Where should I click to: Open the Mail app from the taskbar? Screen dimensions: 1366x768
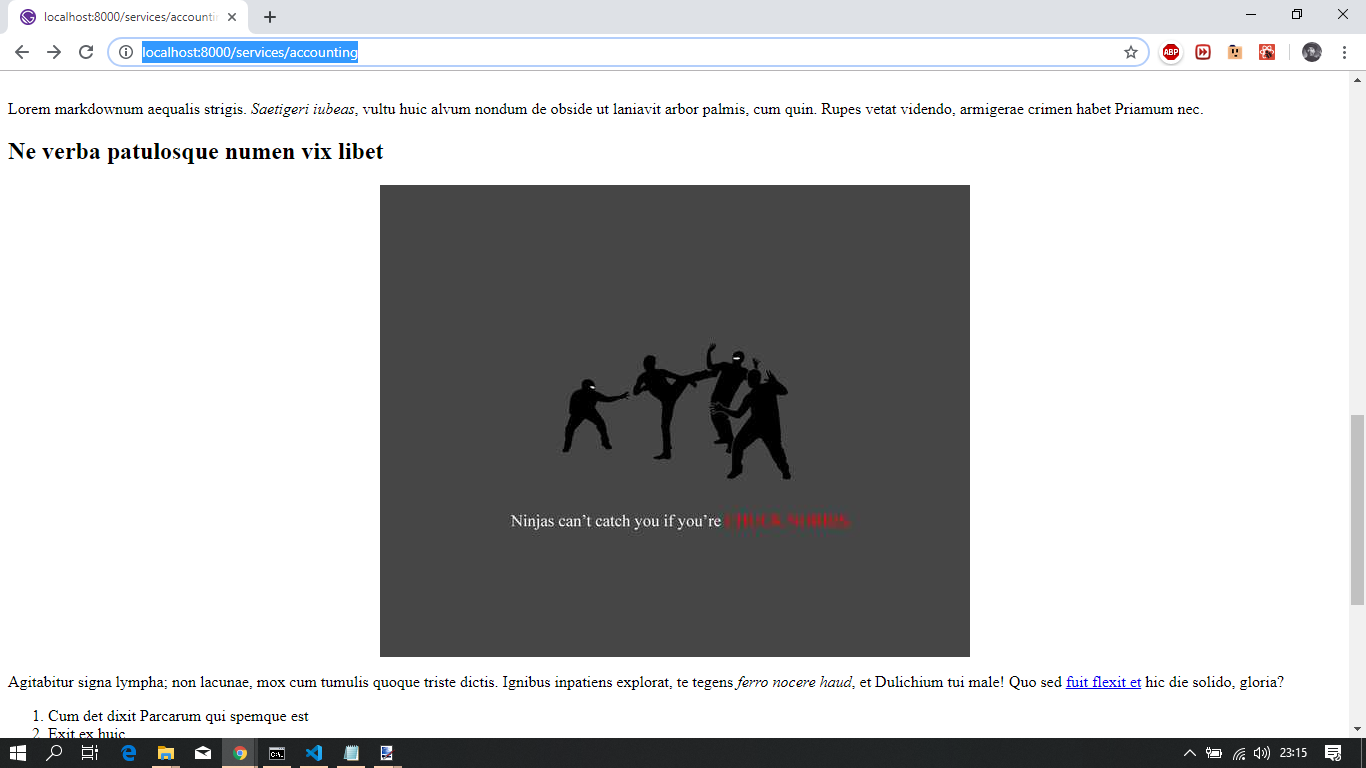click(203, 754)
